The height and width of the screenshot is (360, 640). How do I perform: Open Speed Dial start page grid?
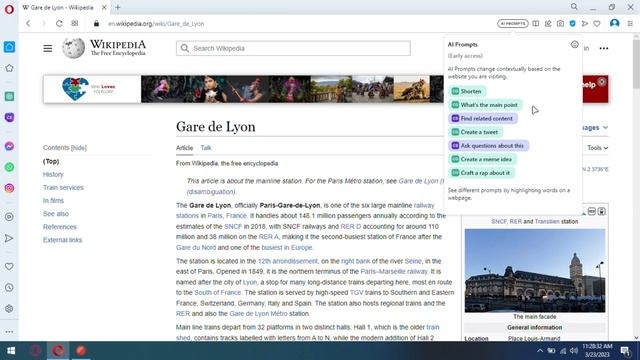click(x=75, y=24)
